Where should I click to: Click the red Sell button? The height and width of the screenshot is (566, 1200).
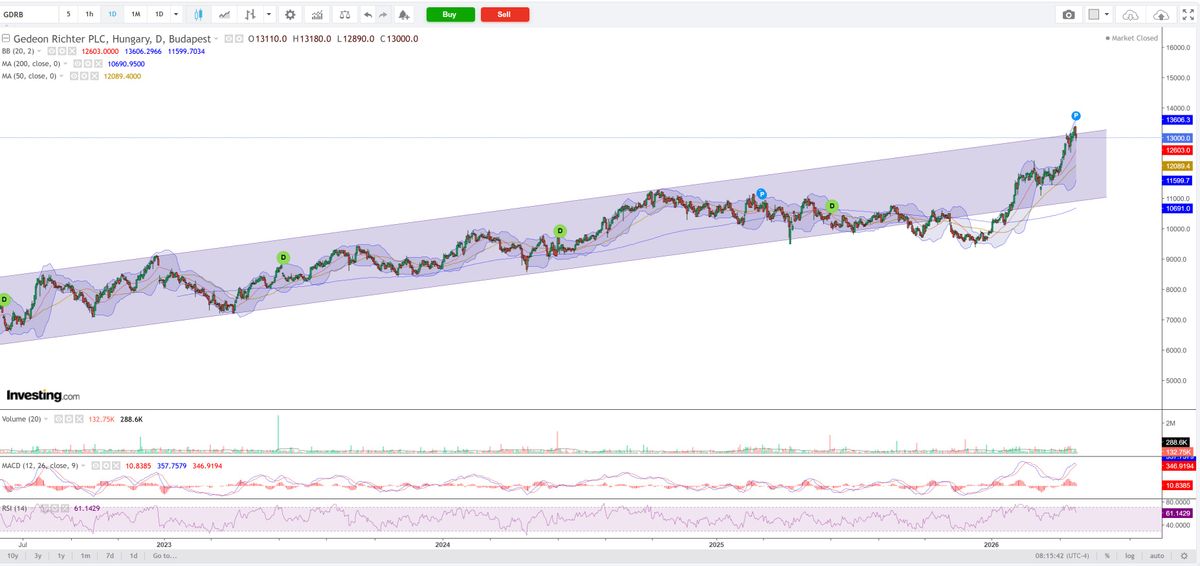(505, 15)
